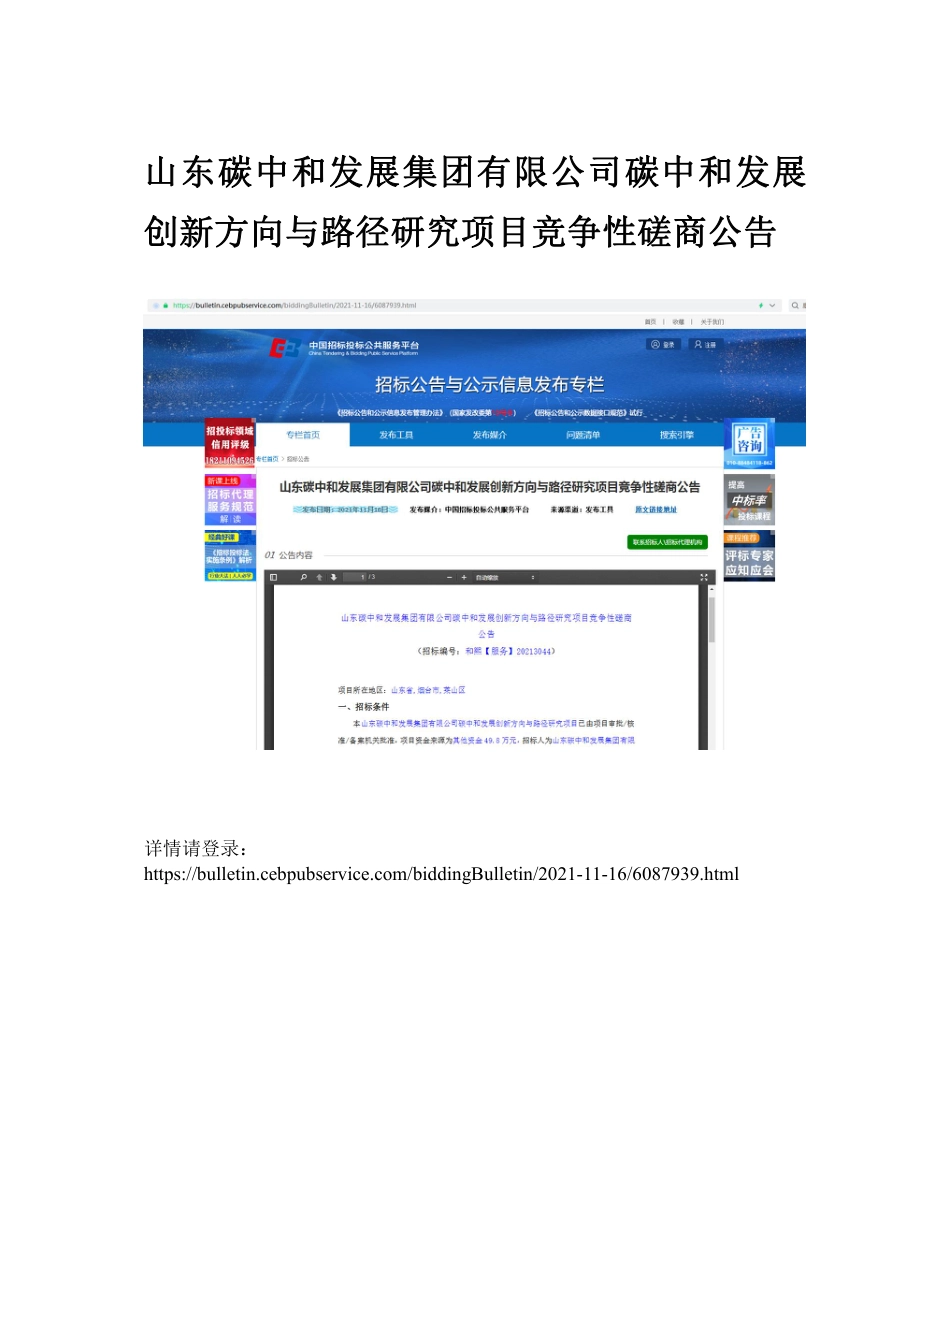
Task: Open the 招标投标法实施条例解析 banner
Action: pos(230,556)
